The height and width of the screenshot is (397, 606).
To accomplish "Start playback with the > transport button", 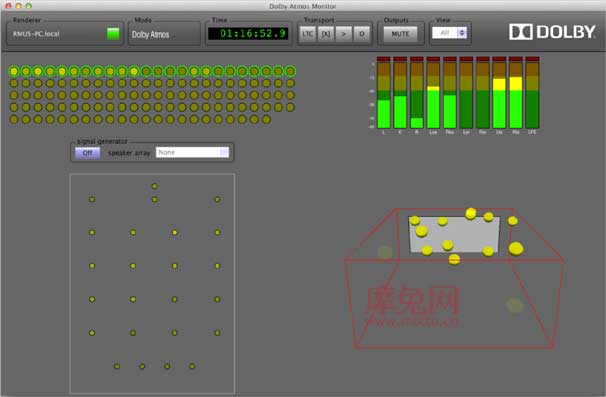I will pyautogui.click(x=344, y=34).
